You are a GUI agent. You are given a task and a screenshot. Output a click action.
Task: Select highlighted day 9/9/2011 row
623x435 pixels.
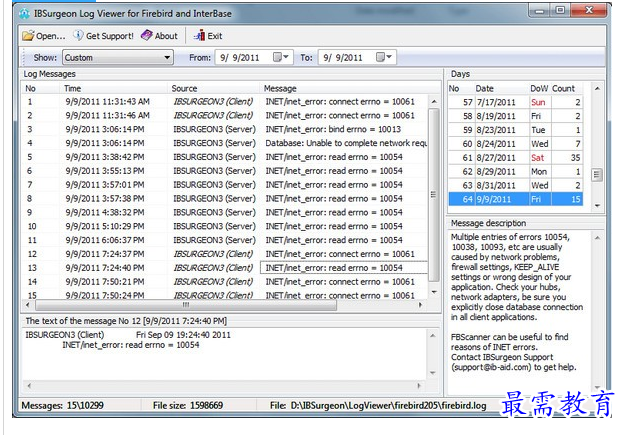click(x=515, y=199)
